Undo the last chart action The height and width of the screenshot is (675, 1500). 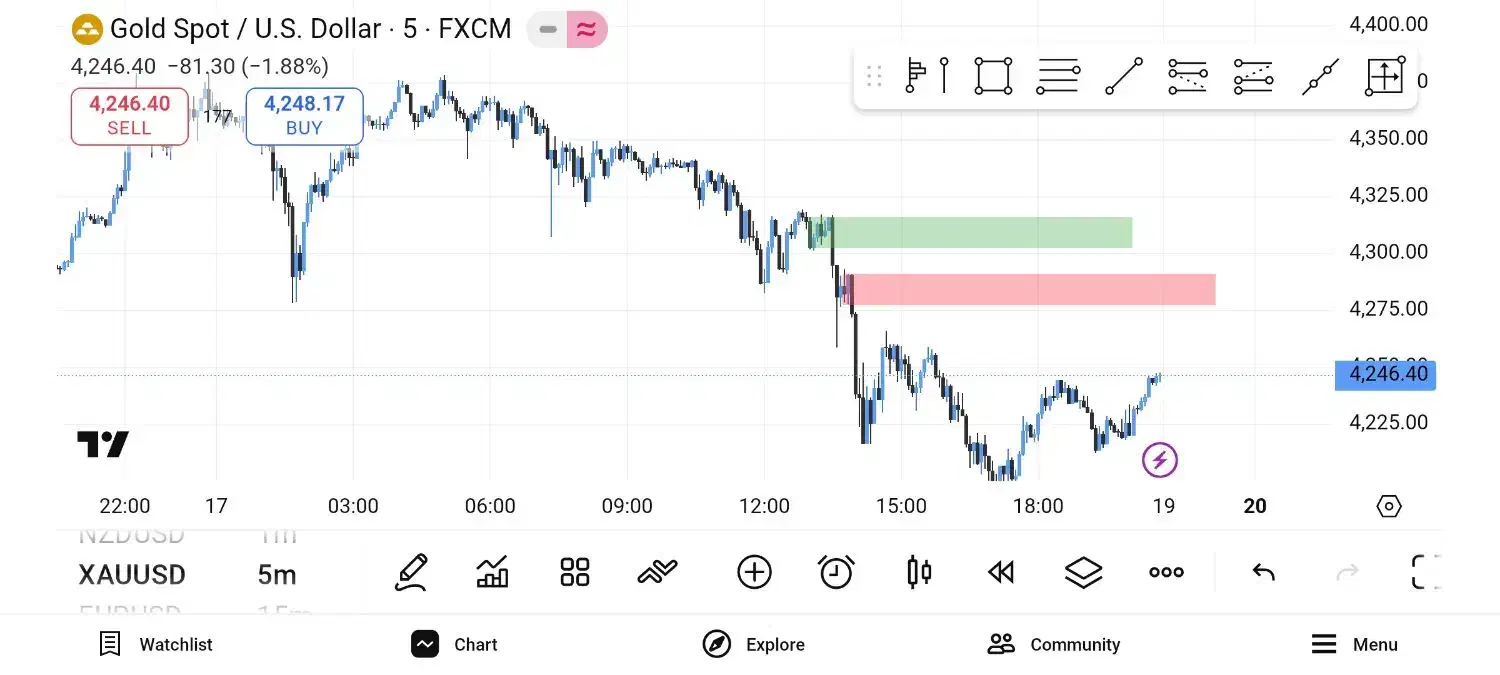coord(1264,573)
